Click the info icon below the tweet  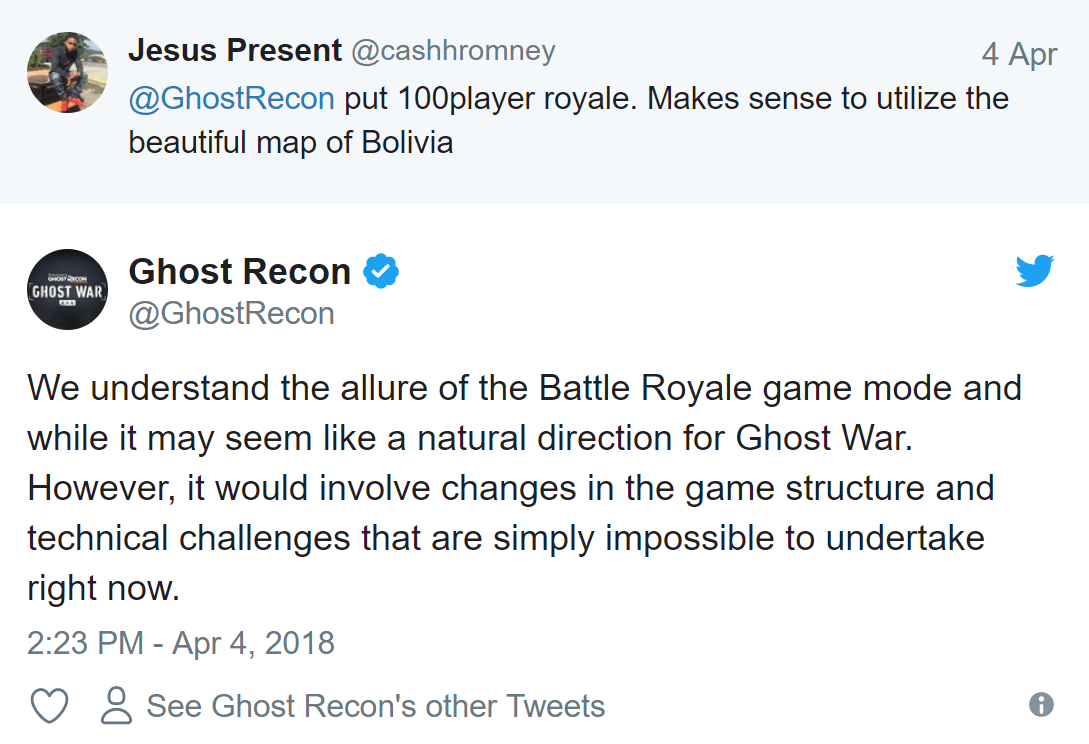[x=1041, y=705]
